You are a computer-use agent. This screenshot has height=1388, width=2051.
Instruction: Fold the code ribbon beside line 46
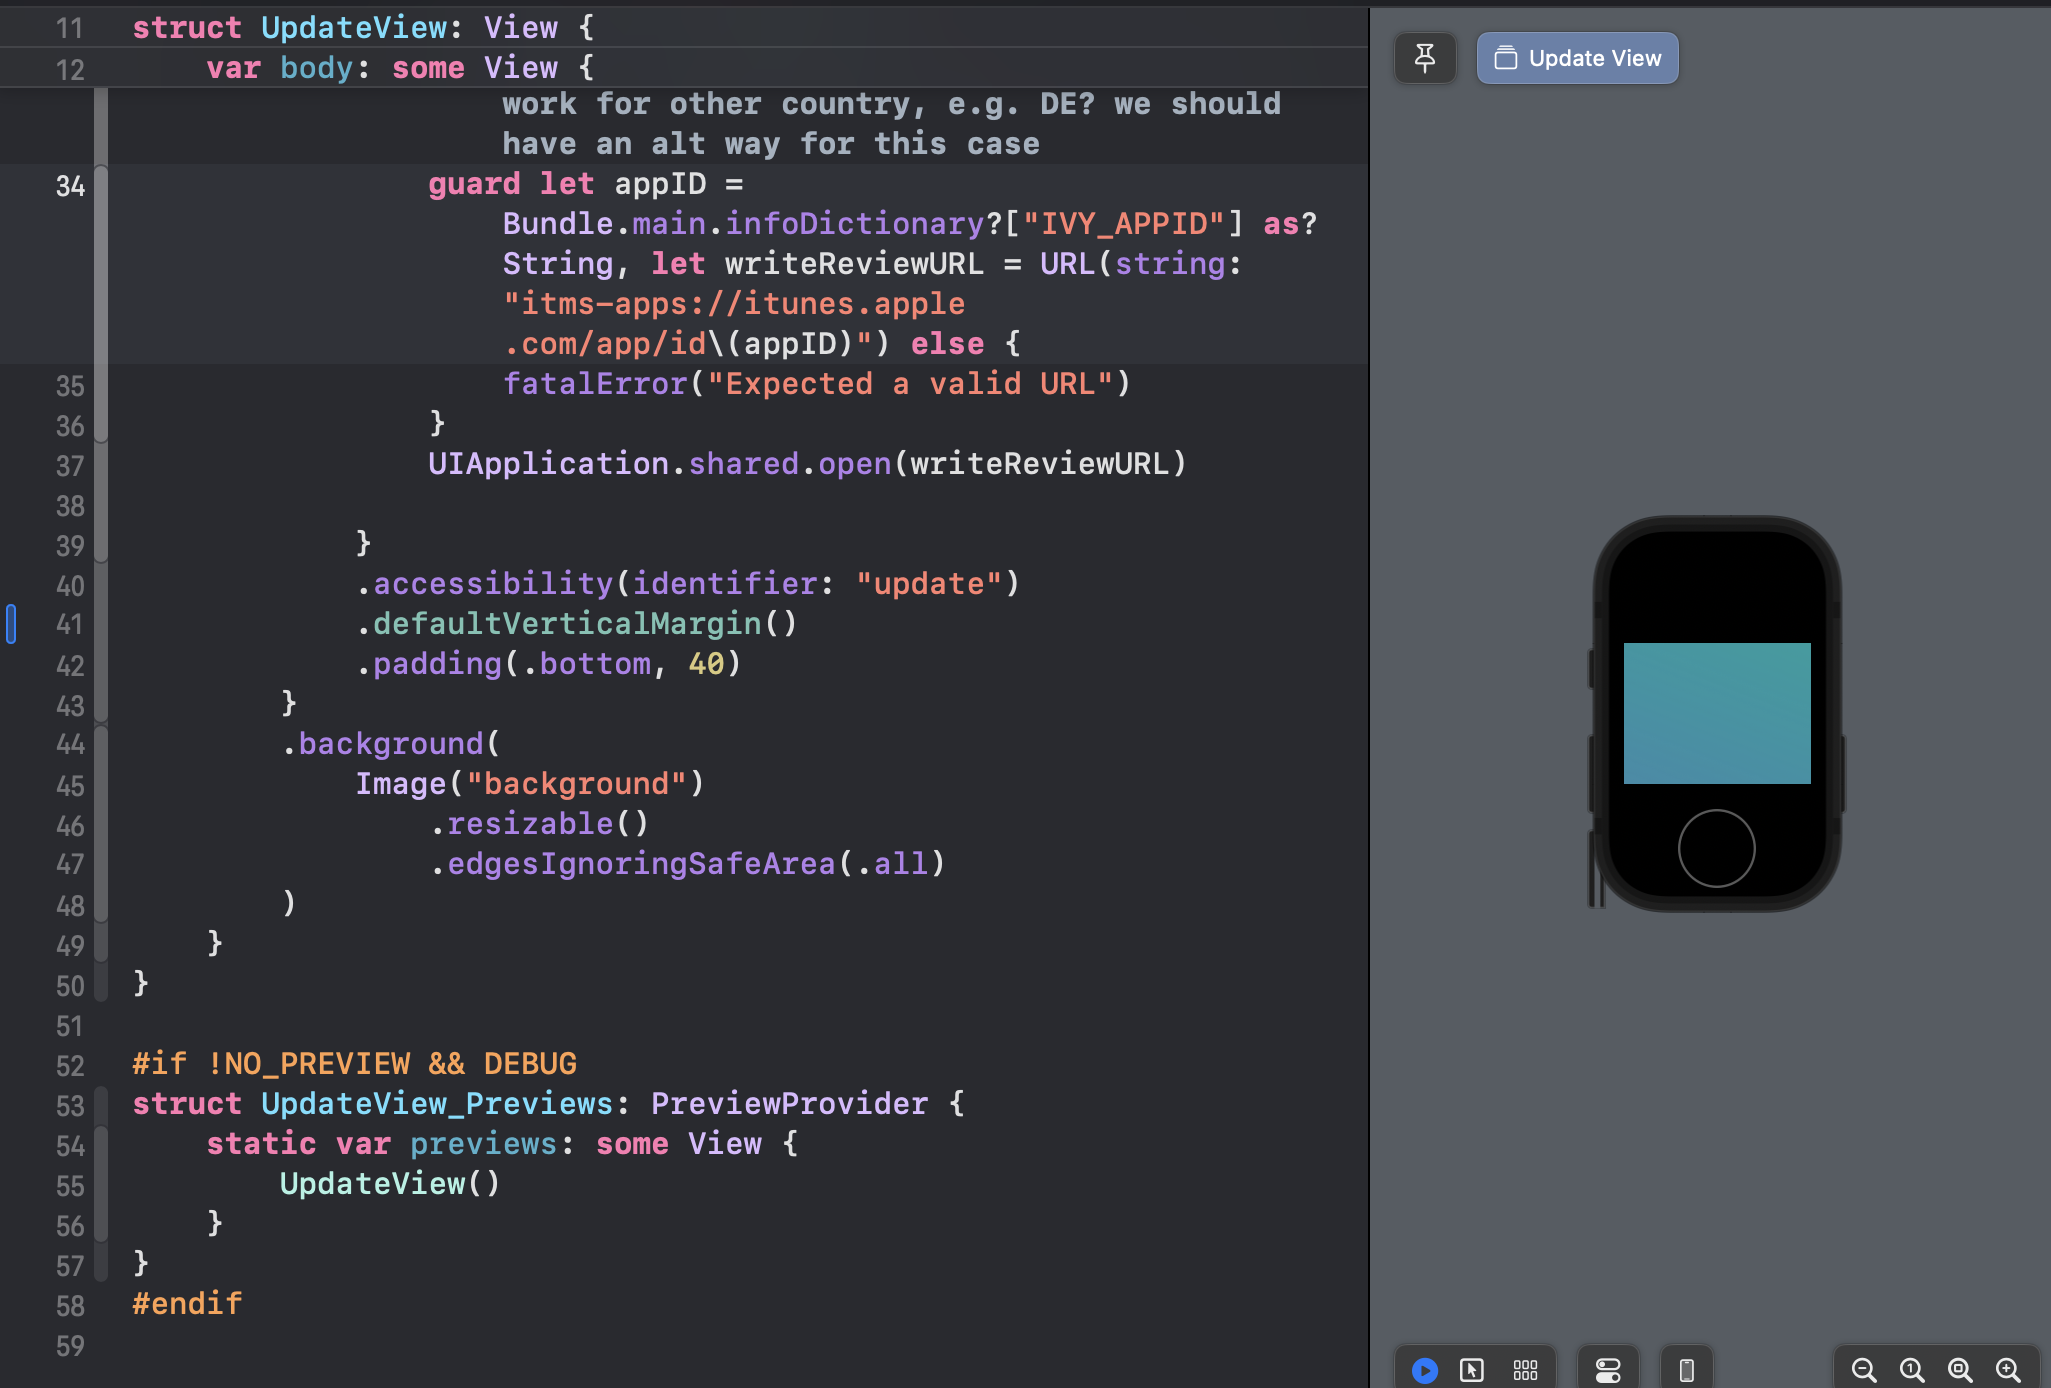pyautogui.click(x=101, y=826)
